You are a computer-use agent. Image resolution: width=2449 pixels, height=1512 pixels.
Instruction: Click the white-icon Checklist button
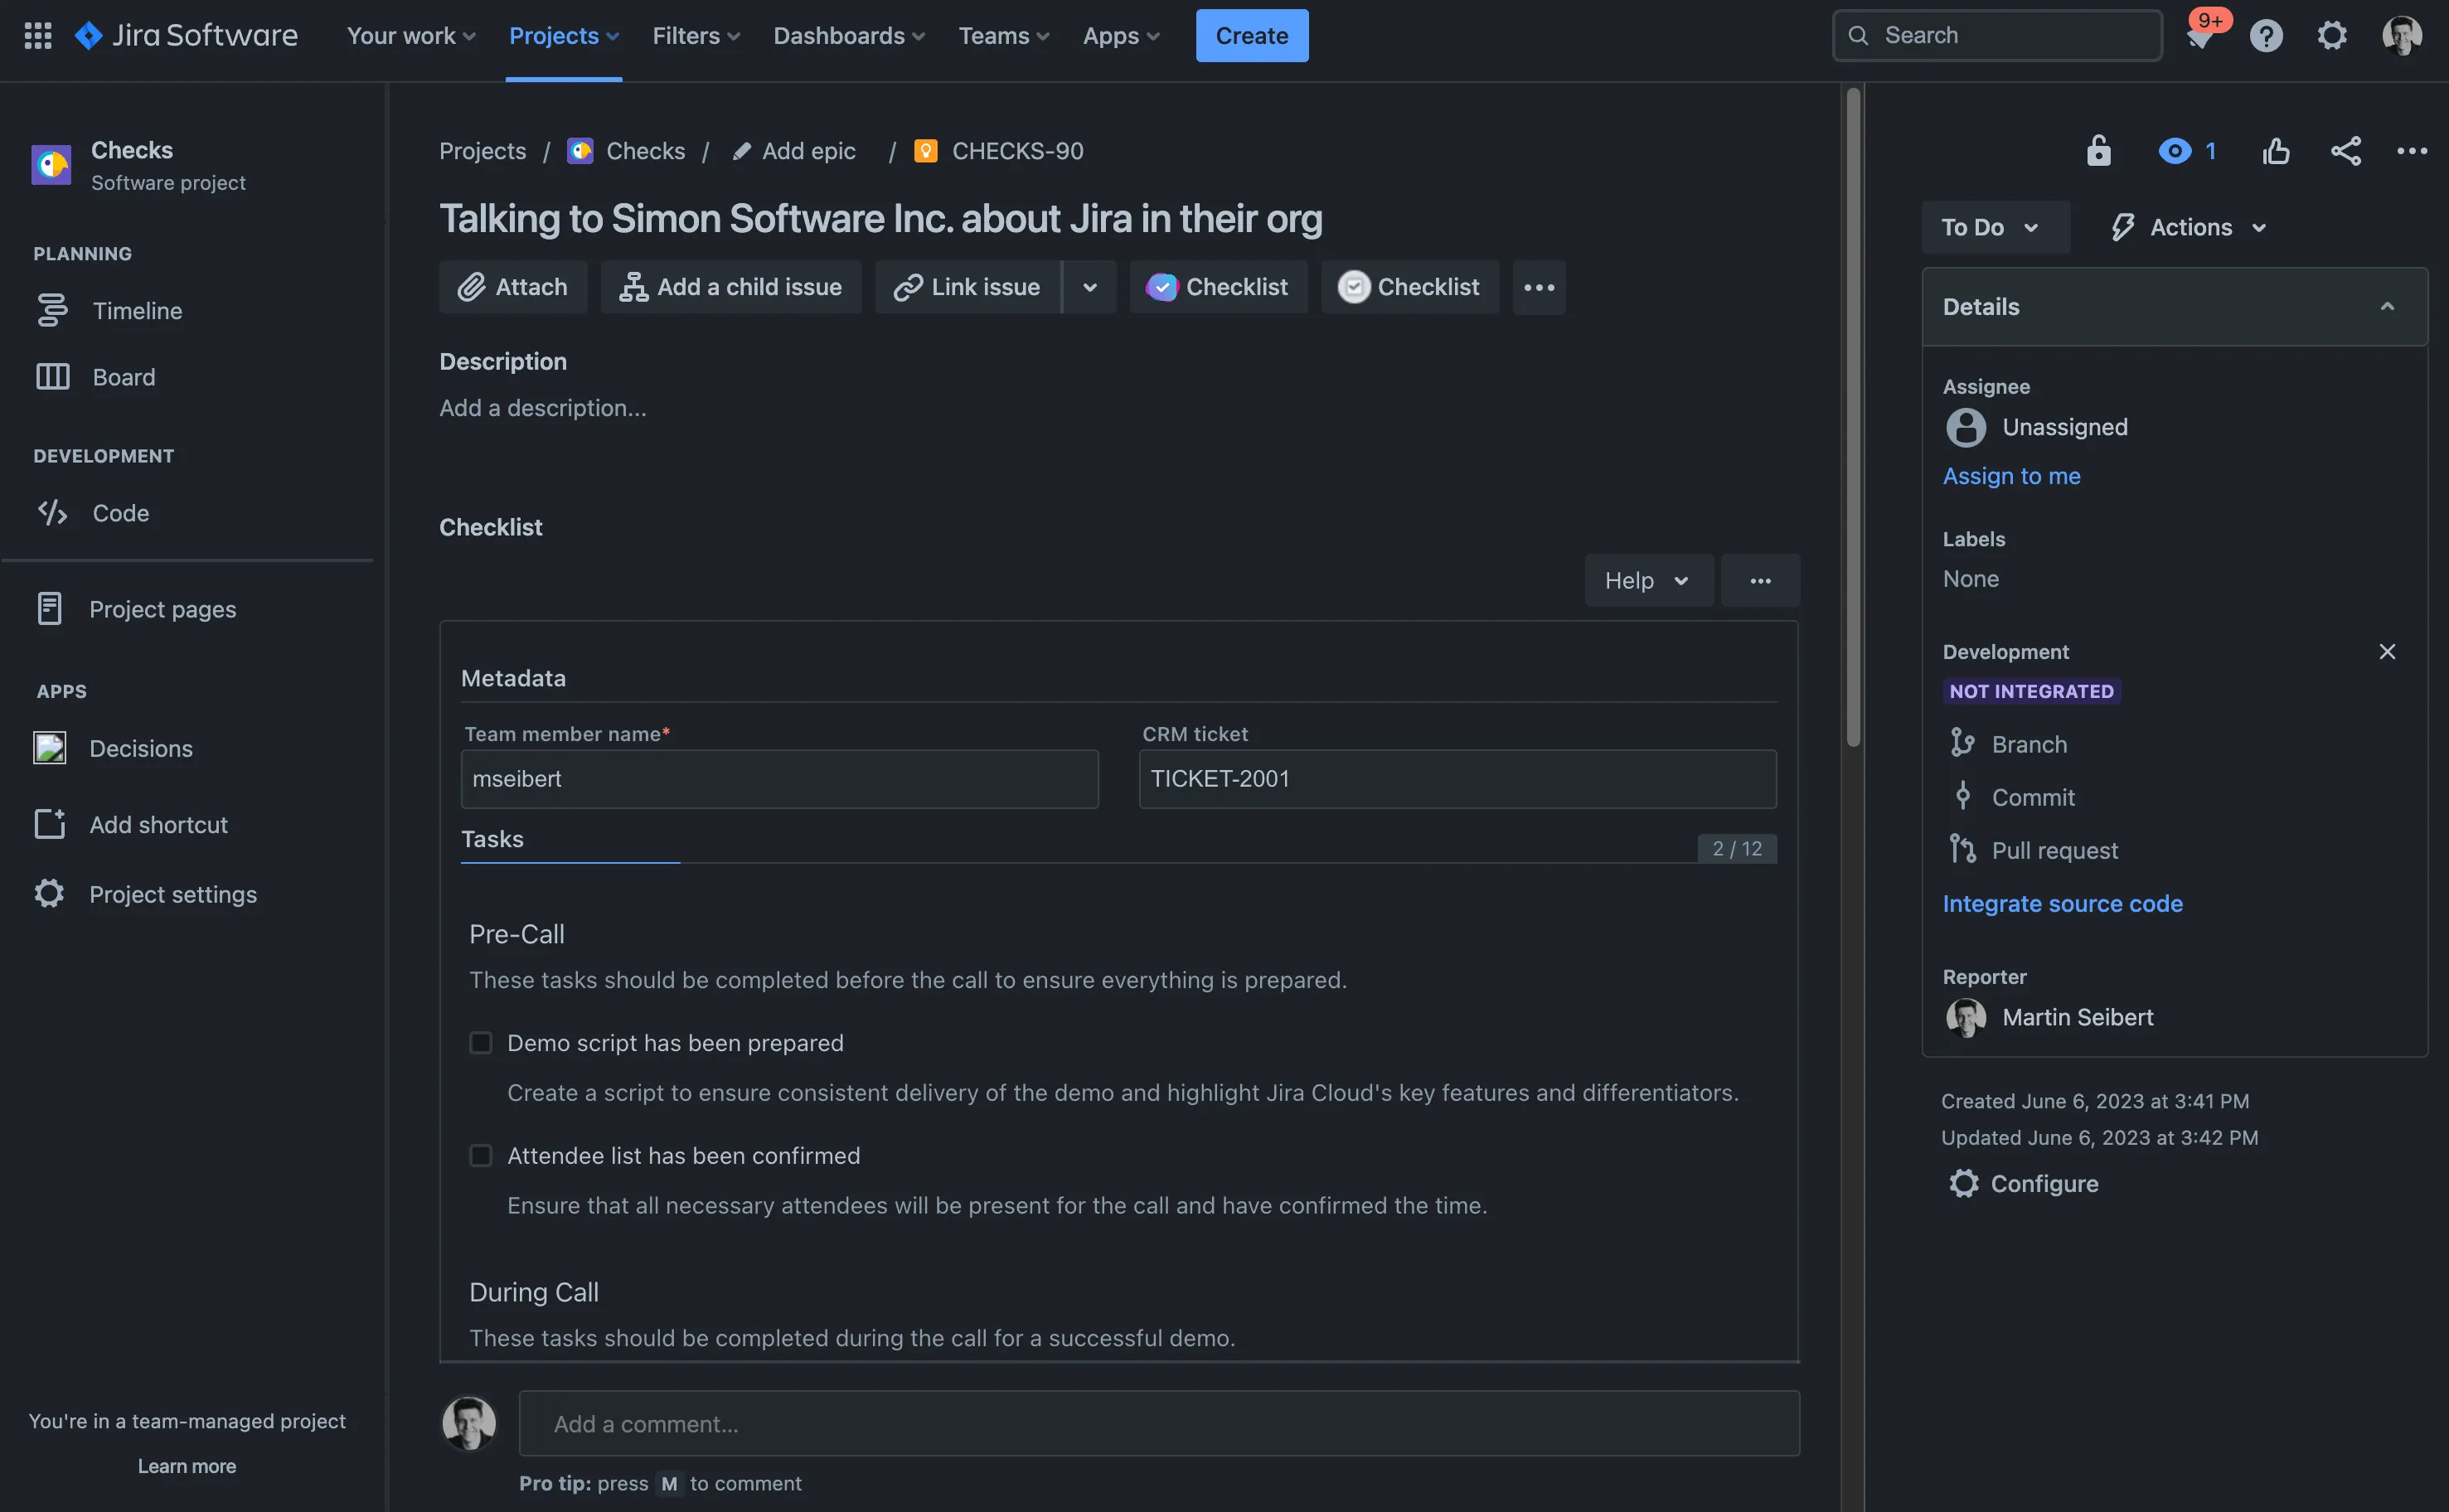pyautogui.click(x=1410, y=287)
